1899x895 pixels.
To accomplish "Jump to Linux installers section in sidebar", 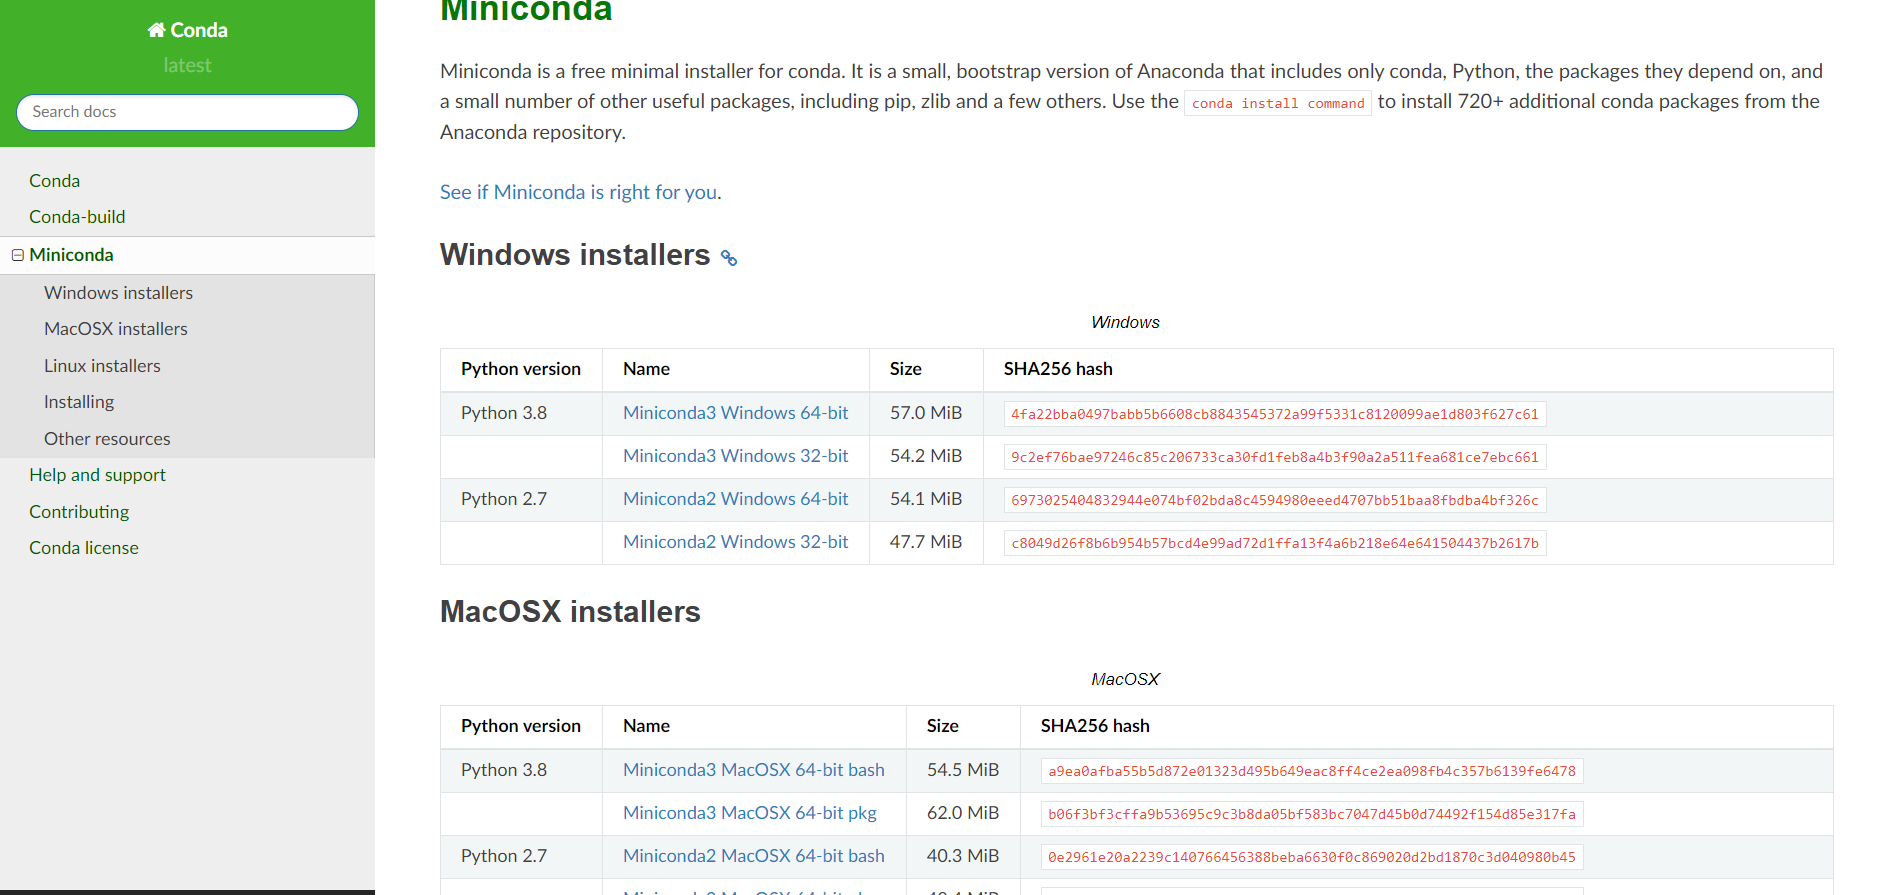I will [x=102, y=366].
